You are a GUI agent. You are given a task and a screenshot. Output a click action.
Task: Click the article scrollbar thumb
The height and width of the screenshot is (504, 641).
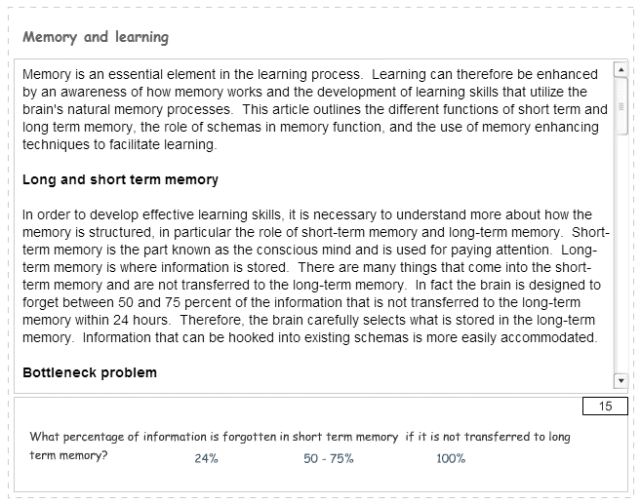pos(619,105)
